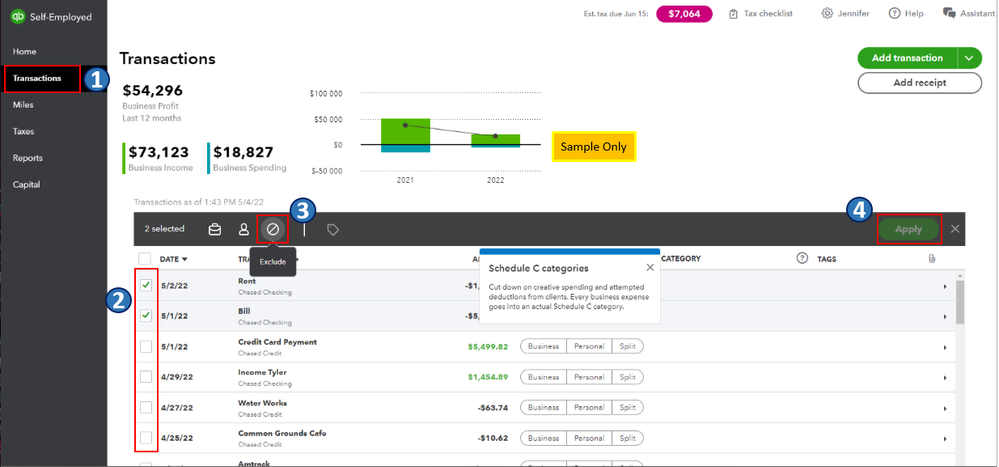Screen dimensions: 999x467
Task: Click the Add transaction button
Action: (x=907, y=58)
